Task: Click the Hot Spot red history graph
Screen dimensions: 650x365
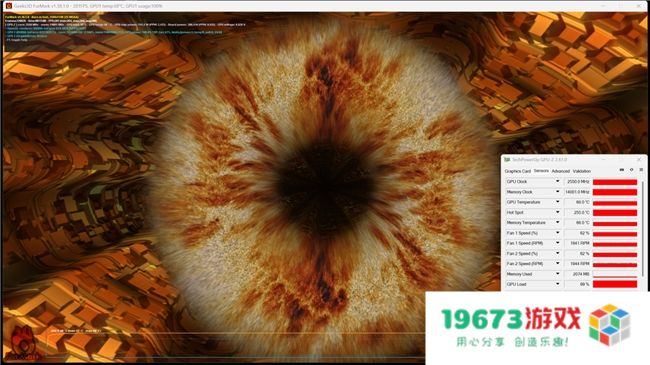Action: 615,212
